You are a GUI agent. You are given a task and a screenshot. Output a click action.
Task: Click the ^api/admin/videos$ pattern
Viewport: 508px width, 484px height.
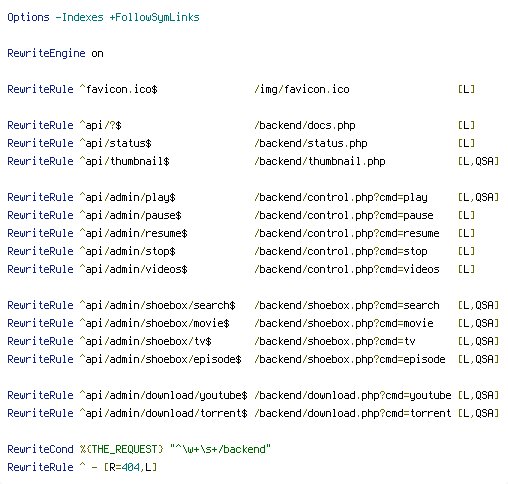[134, 269]
